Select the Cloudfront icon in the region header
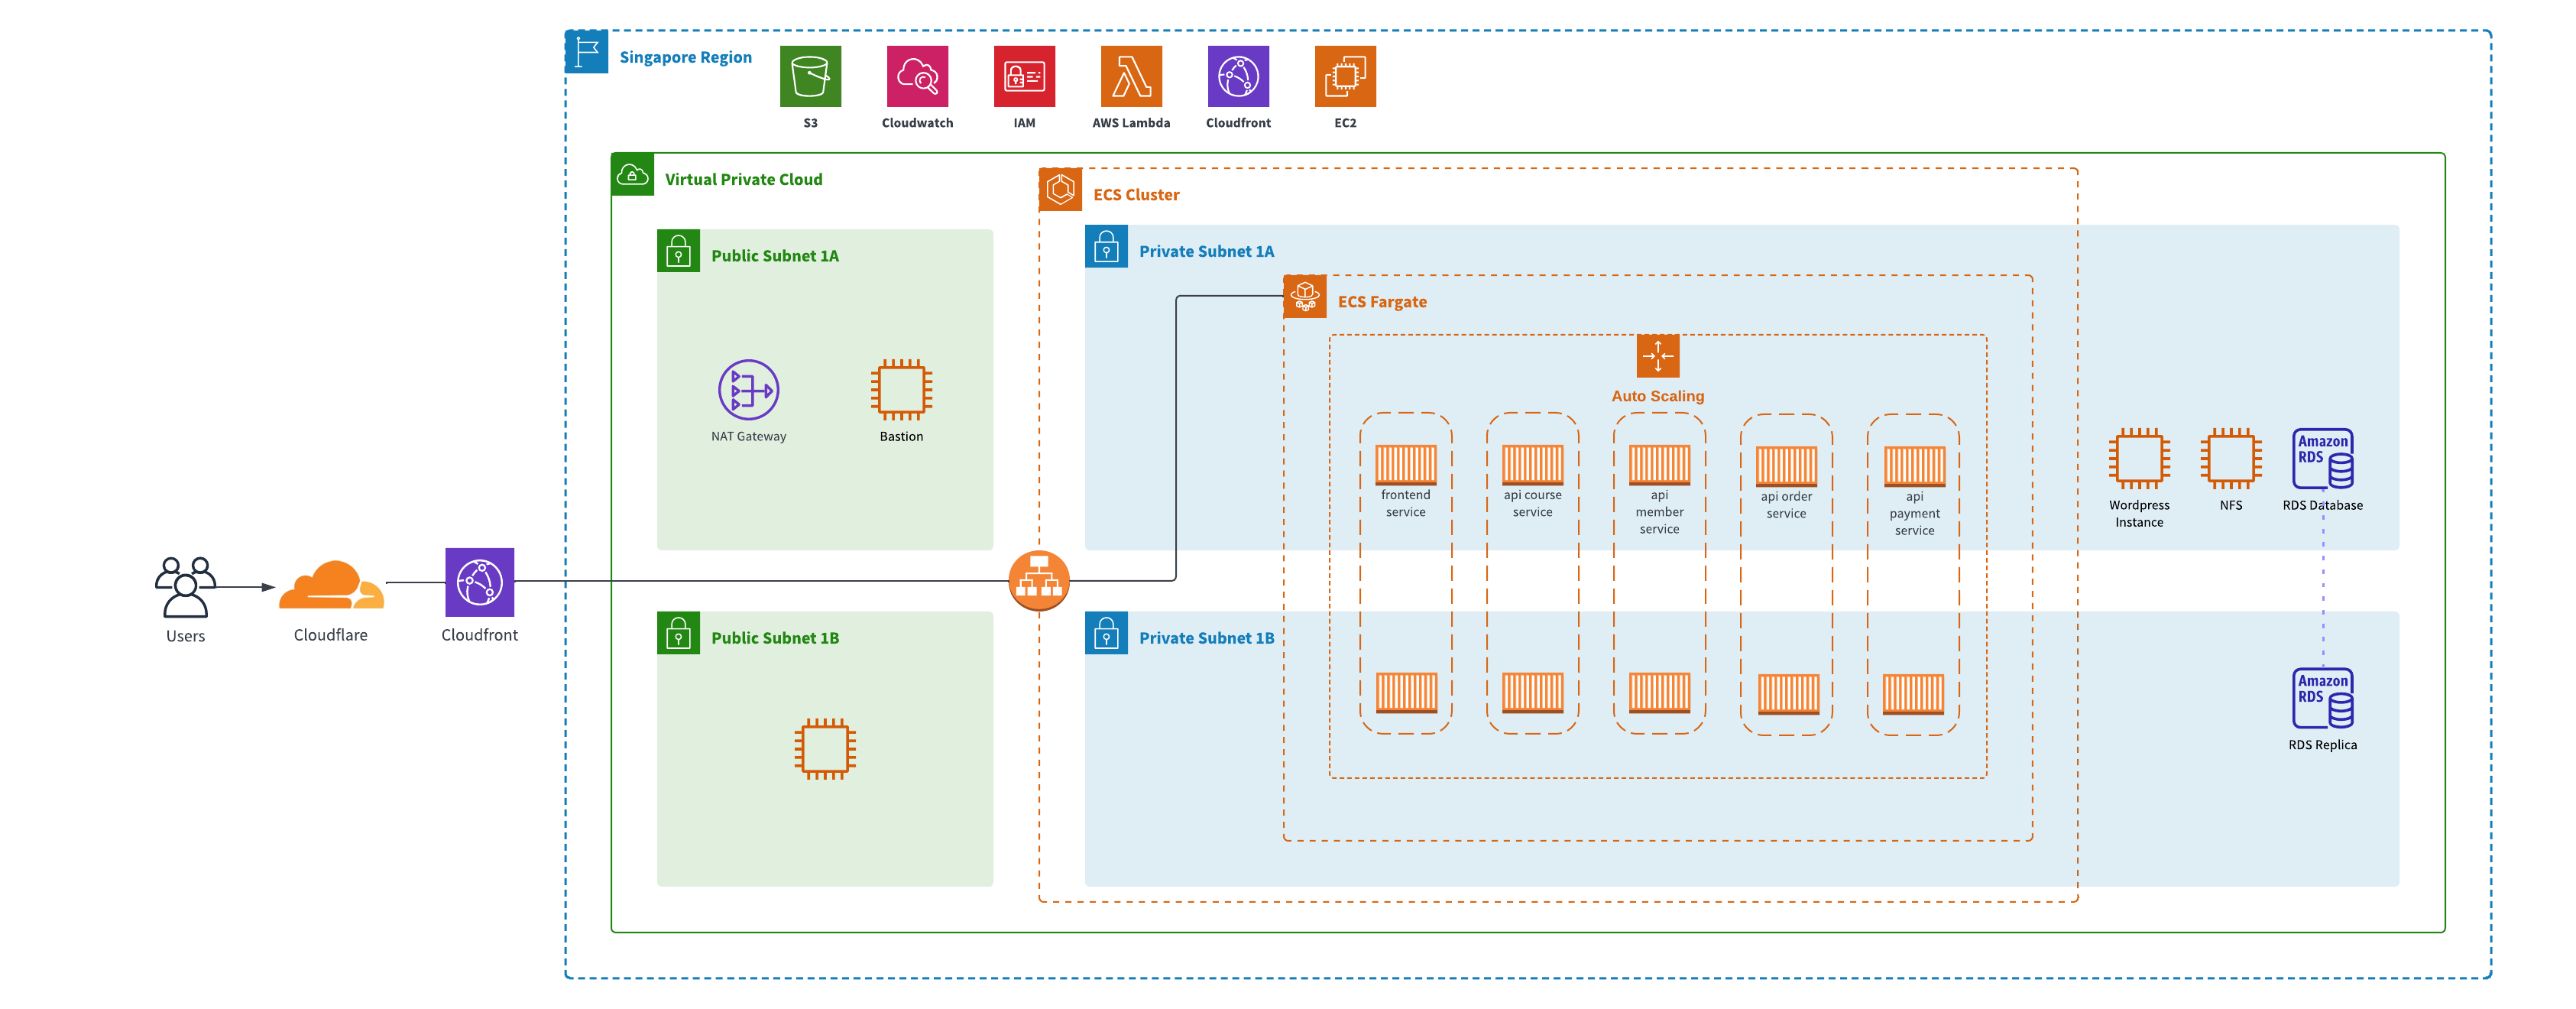Image resolution: width=2576 pixels, height=1009 pixels. coord(1238,78)
